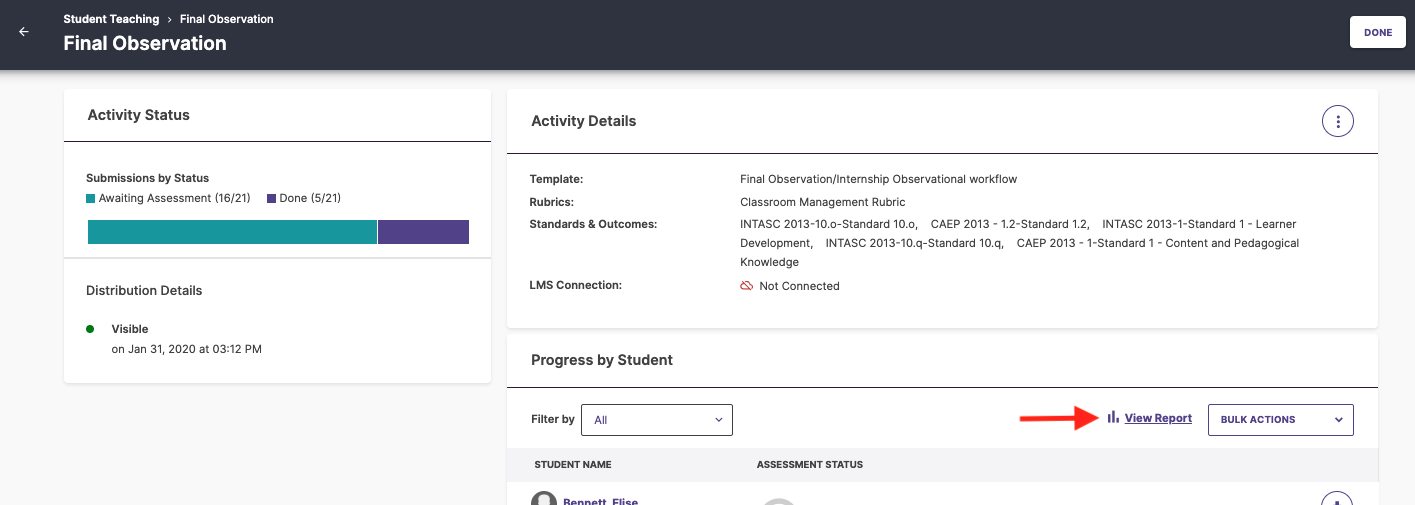This screenshot has width=1415, height=505.
Task: Open the Bulk Actions dropdown
Action: tap(1280, 420)
